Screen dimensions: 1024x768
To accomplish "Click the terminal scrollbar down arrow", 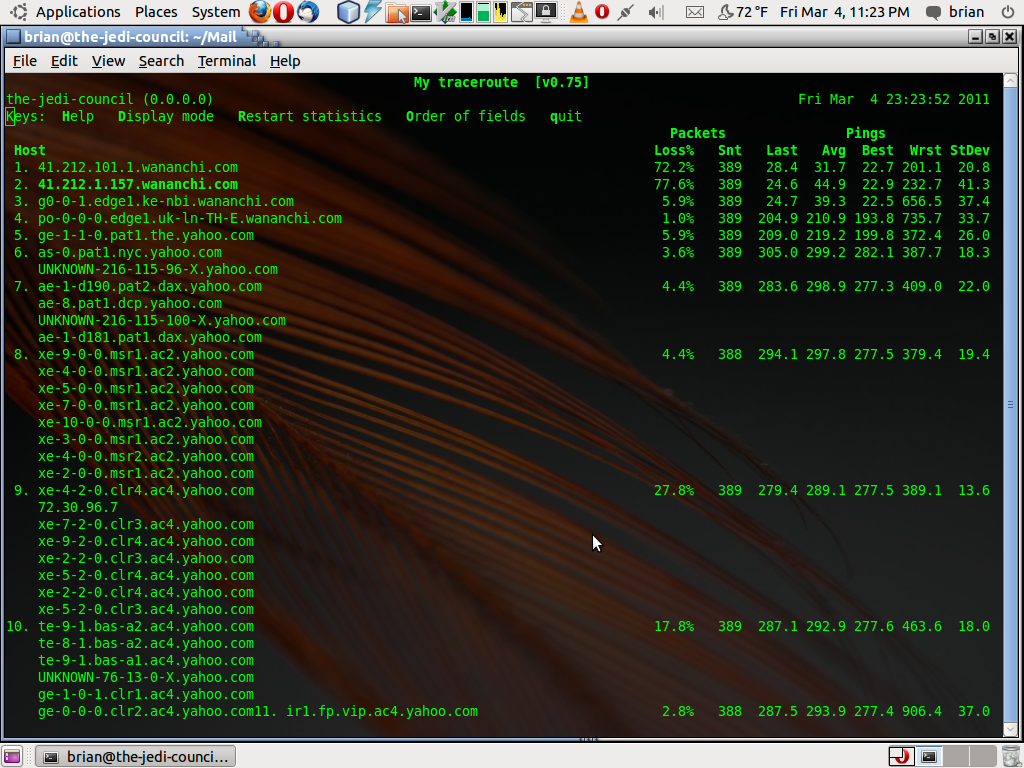I will (1010, 730).
